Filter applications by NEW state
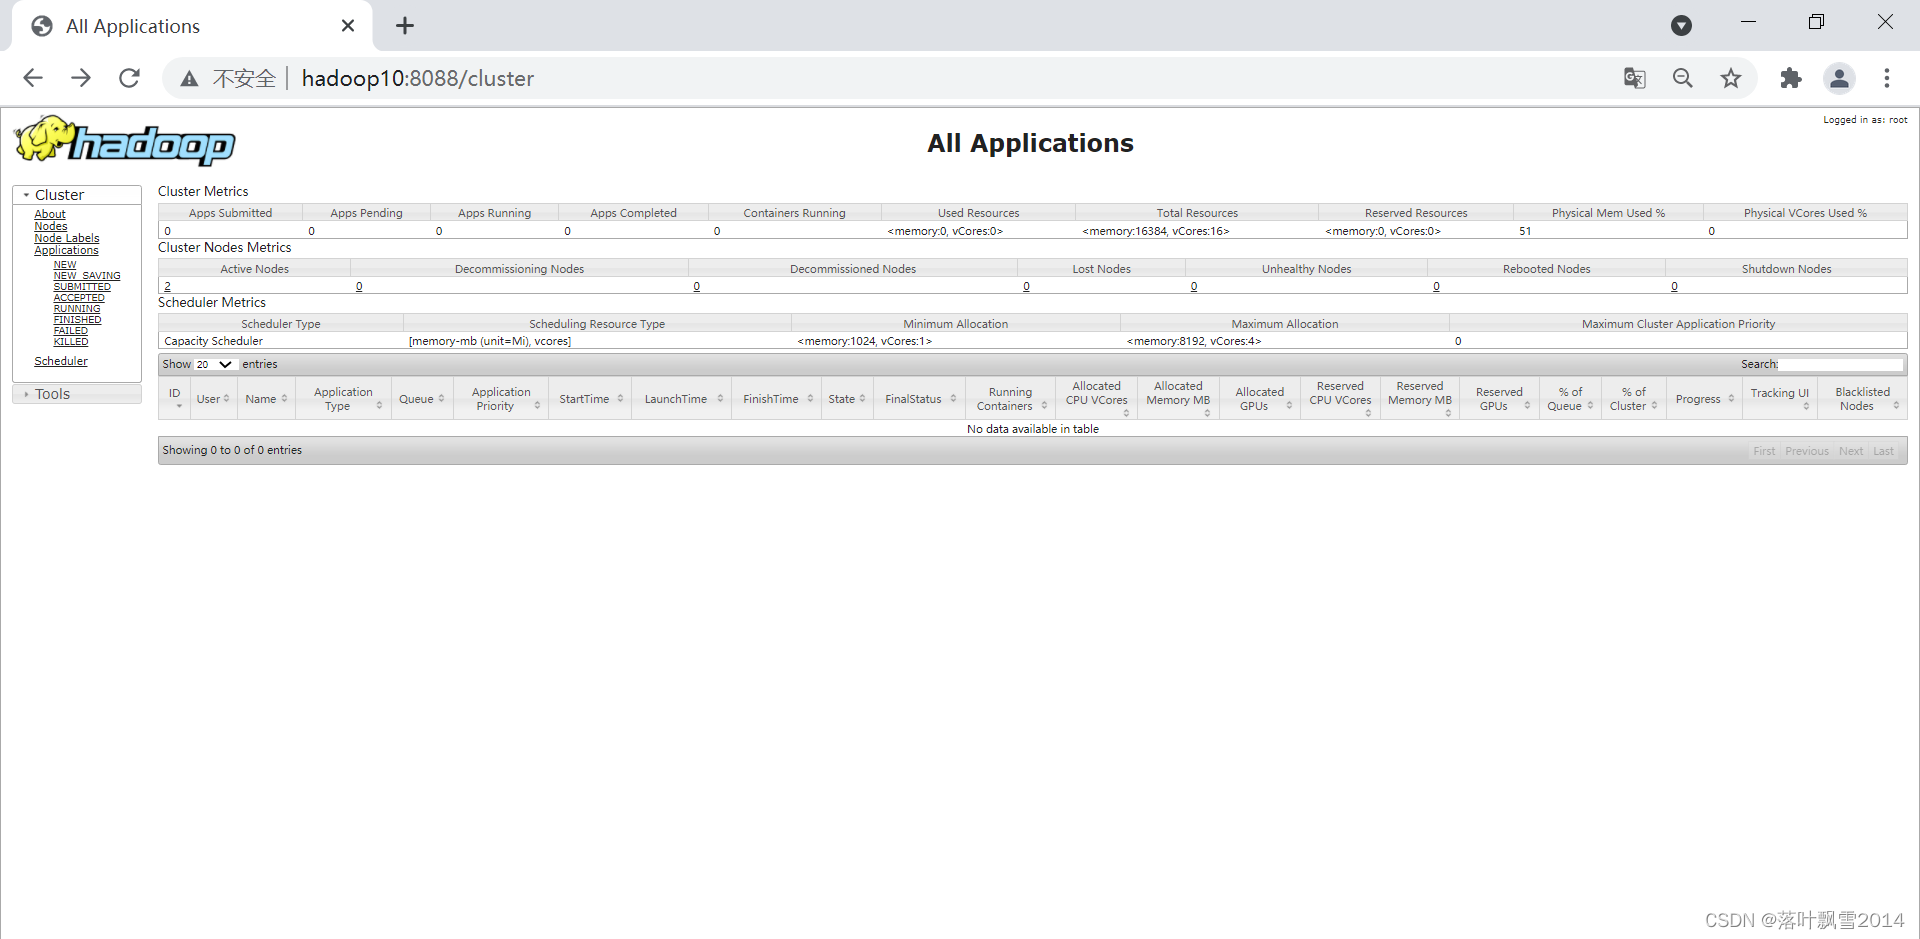Screen dimensions: 1920x939 (65, 265)
